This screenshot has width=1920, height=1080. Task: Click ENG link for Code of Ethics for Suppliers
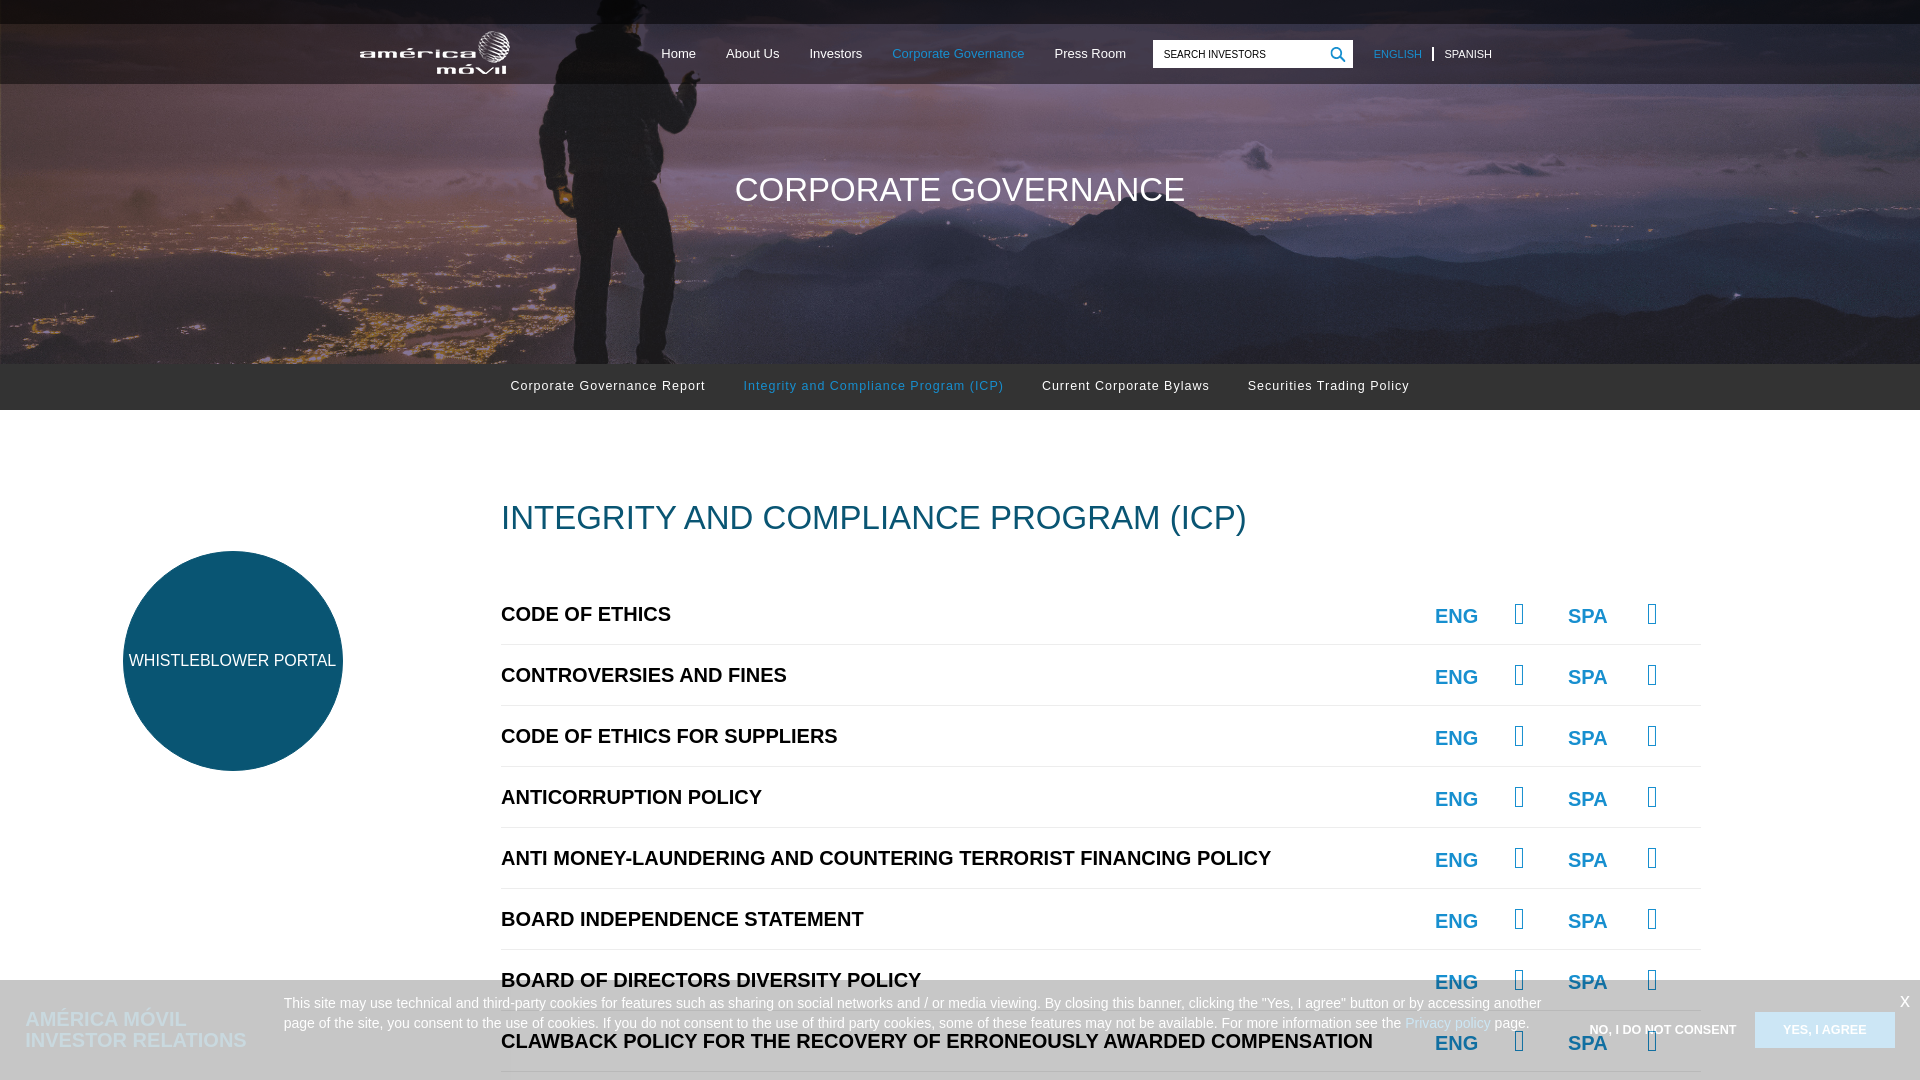[1456, 738]
